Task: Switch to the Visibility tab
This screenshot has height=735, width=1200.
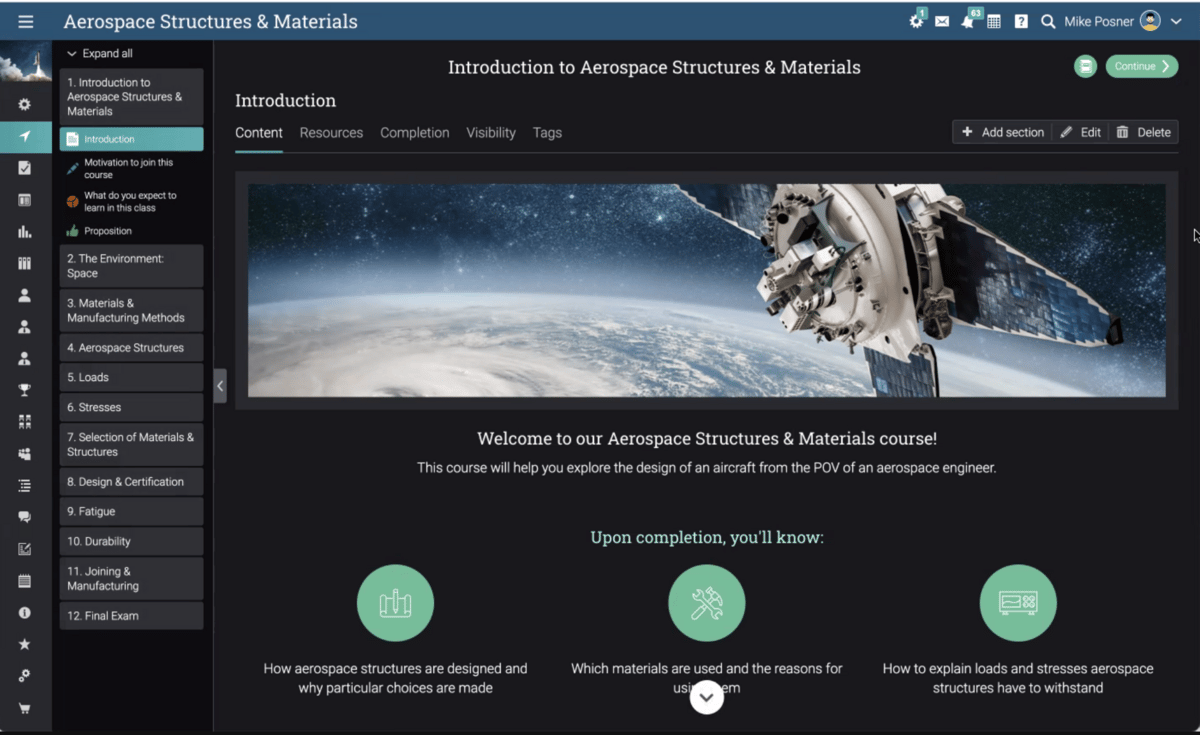Action: point(491,132)
